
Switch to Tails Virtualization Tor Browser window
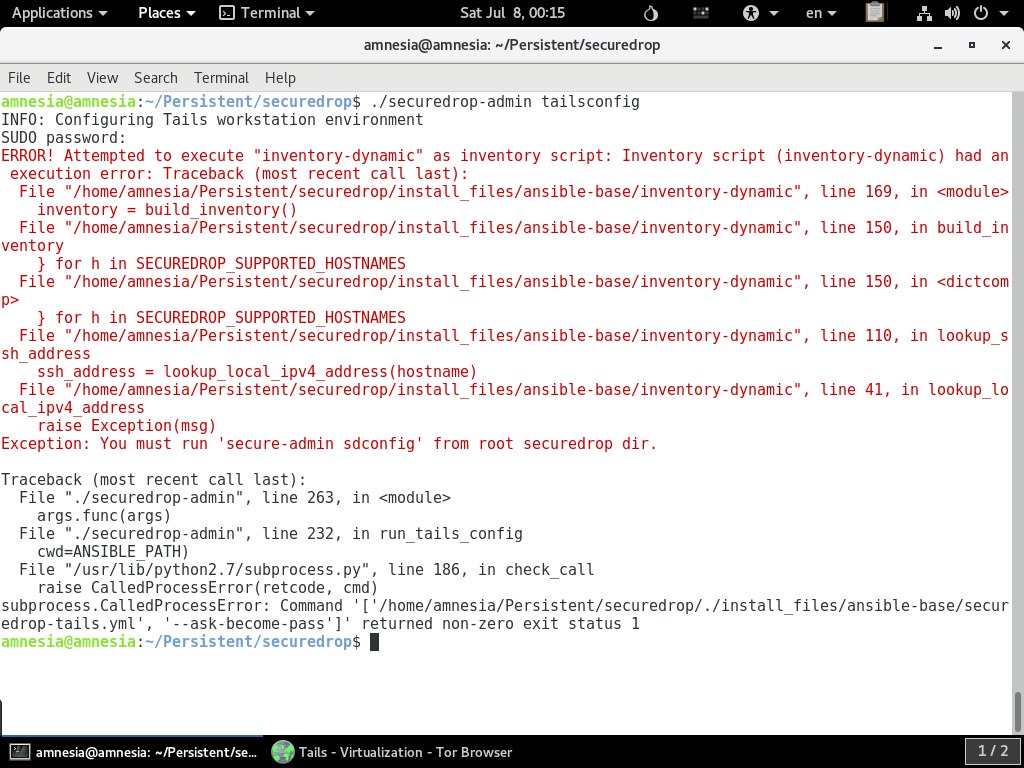(392, 752)
